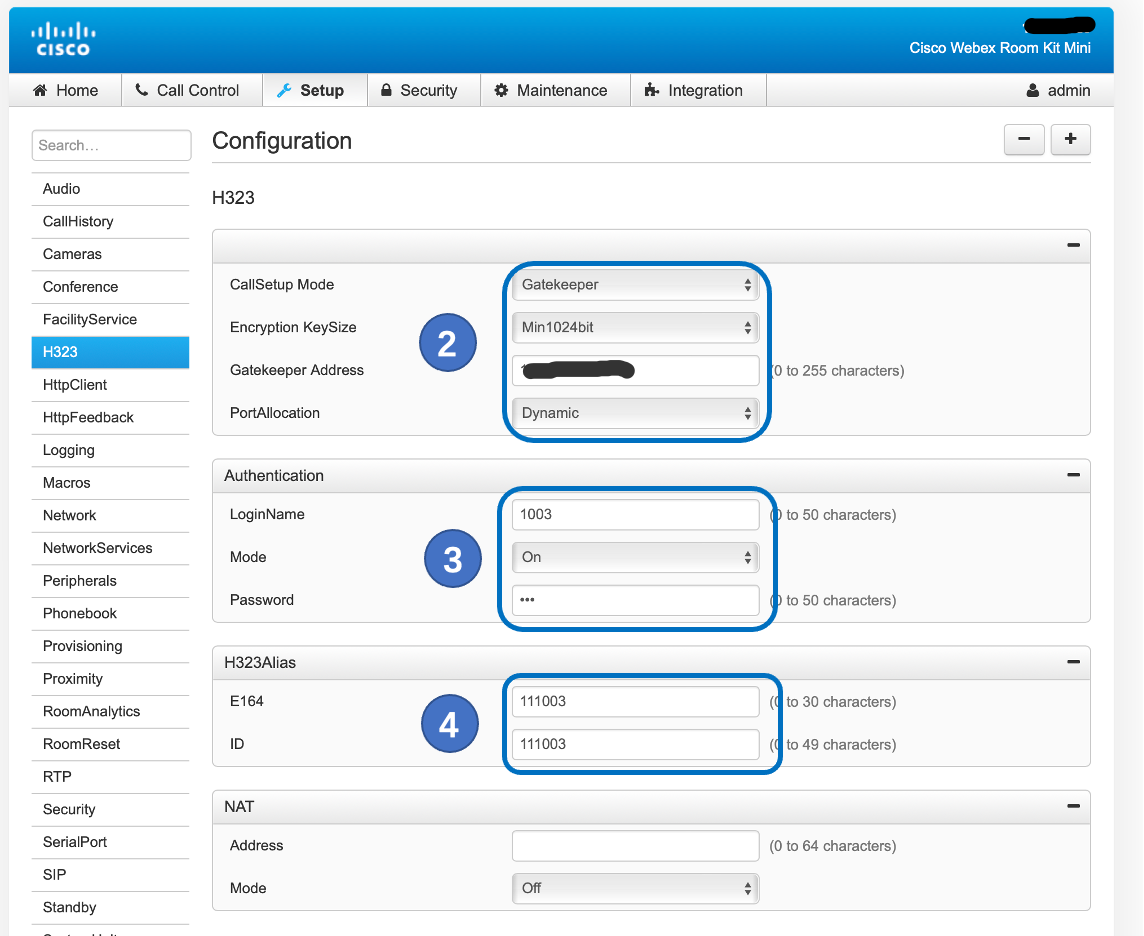Select HttpFeedback in the sidebar
The height and width of the screenshot is (936, 1144).
pos(110,418)
